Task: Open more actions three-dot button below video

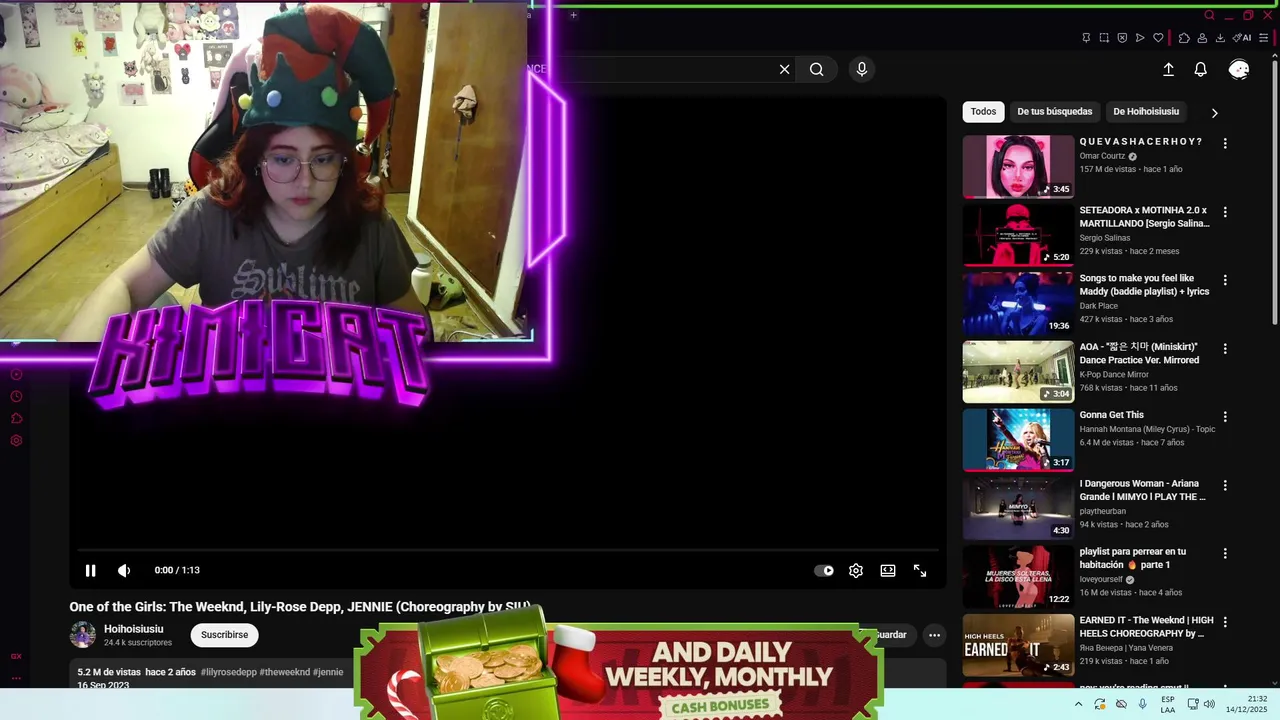Action: (934, 635)
